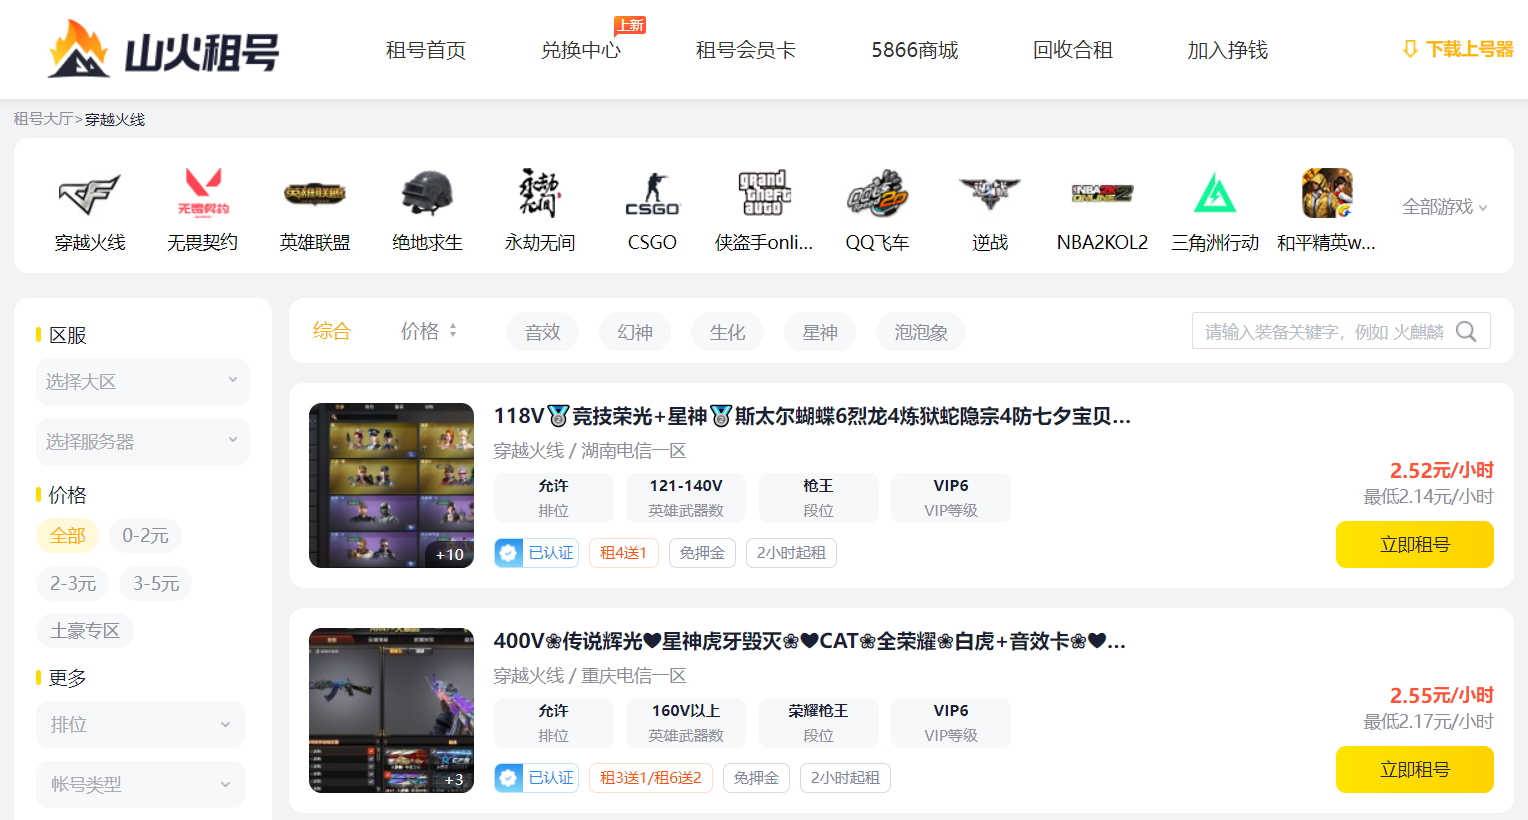Select the 0-2元 price filter

click(145, 536)
